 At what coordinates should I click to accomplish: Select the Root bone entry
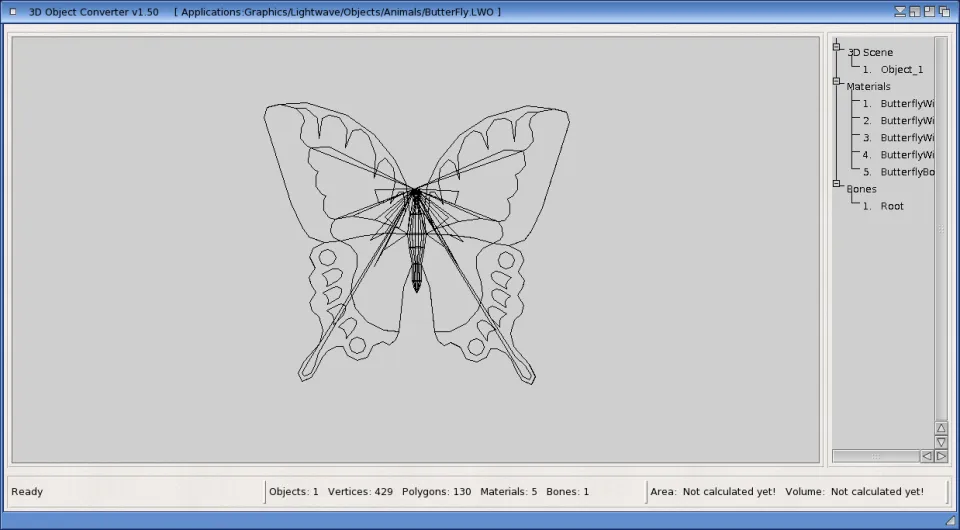891,206
